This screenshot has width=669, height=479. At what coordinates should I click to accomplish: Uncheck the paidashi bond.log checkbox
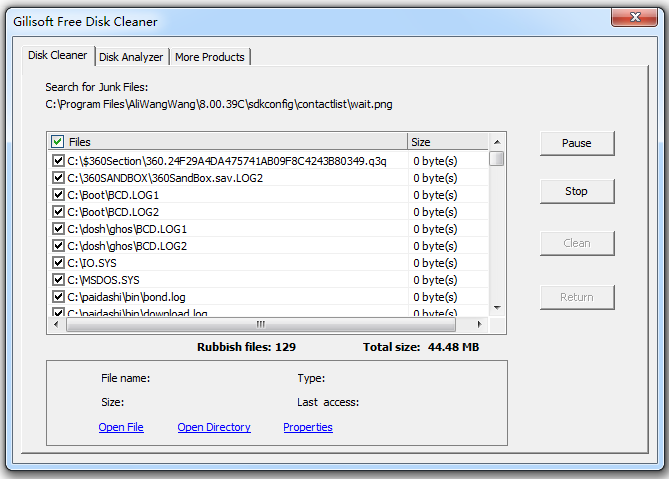(x=58, y=296)
